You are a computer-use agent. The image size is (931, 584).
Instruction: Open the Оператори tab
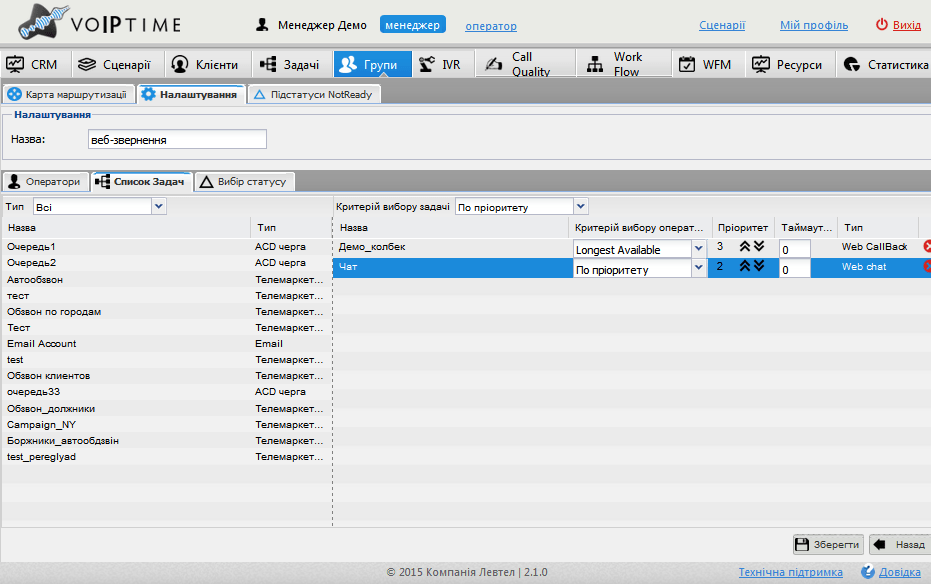click(x=46, y=182)
